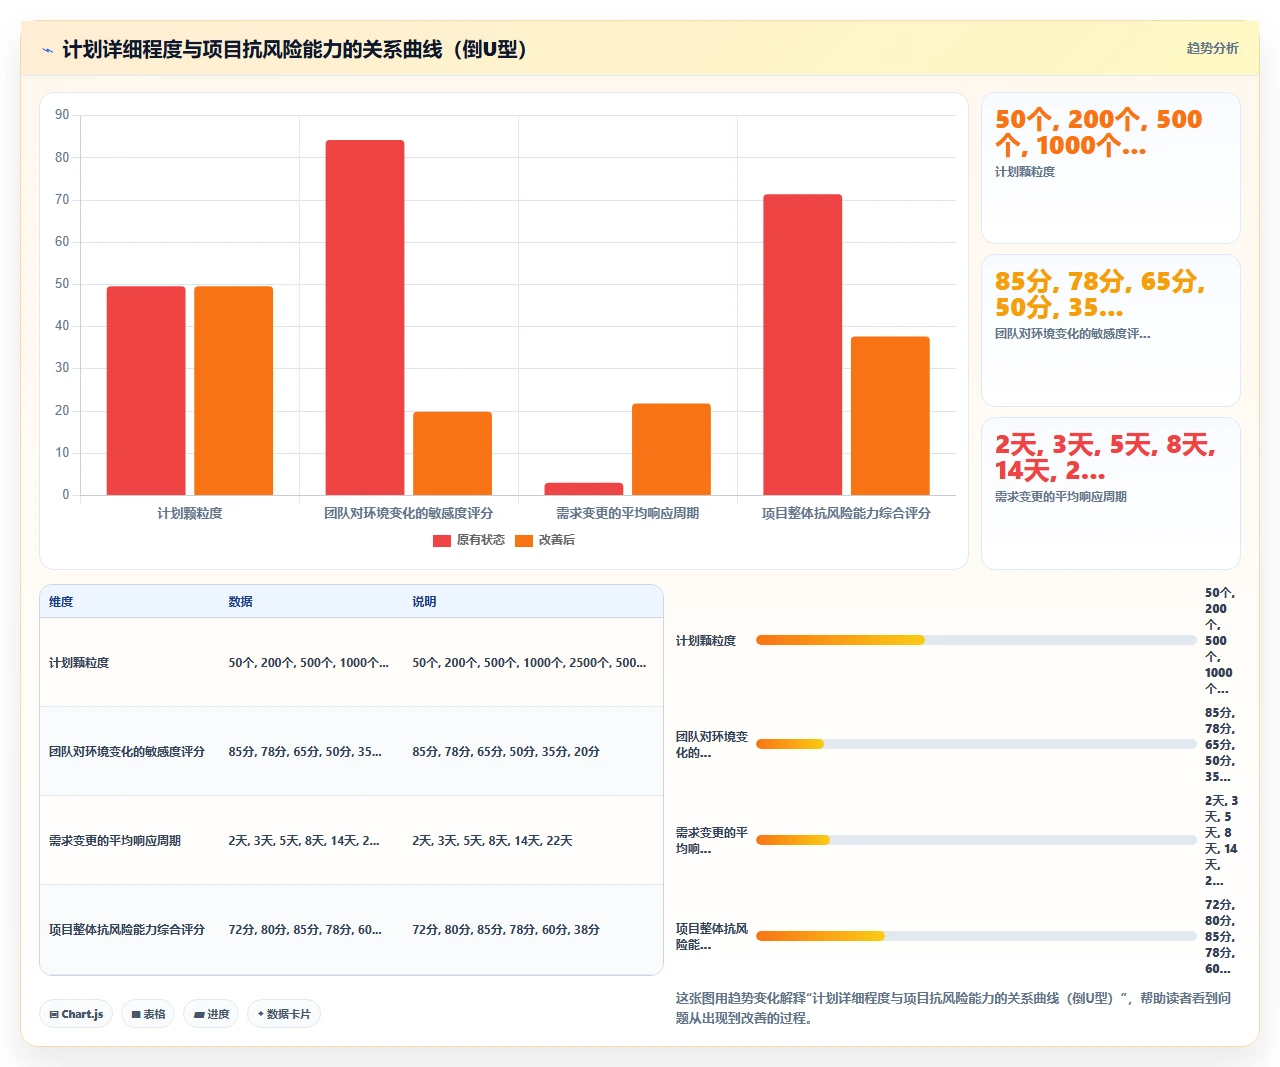The height and width of the screenshot is (1067, 1280).
Task: Click the 计划颗粒度 progress bar
Action: 976,640
